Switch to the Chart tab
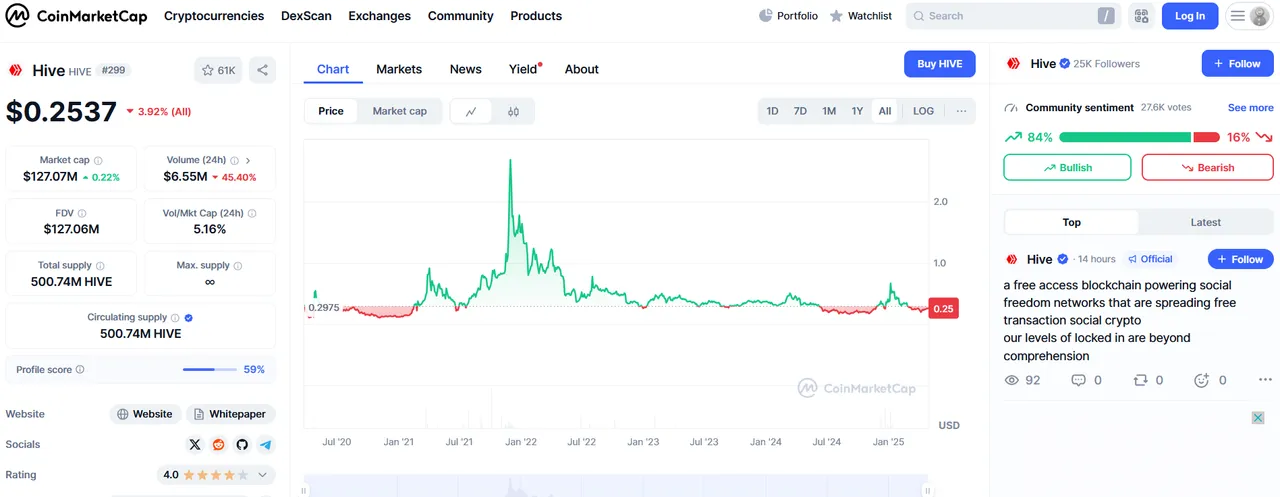The image size is (1280, 497). (333, 69)
